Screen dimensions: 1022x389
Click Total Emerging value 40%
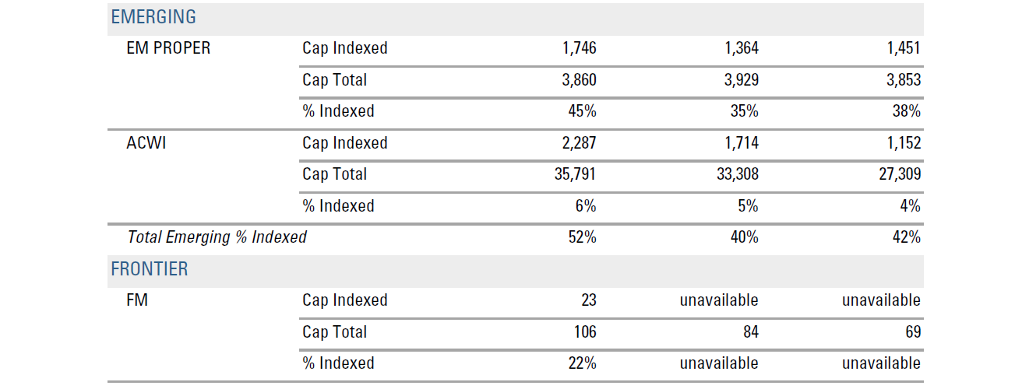tap(744, 237)
